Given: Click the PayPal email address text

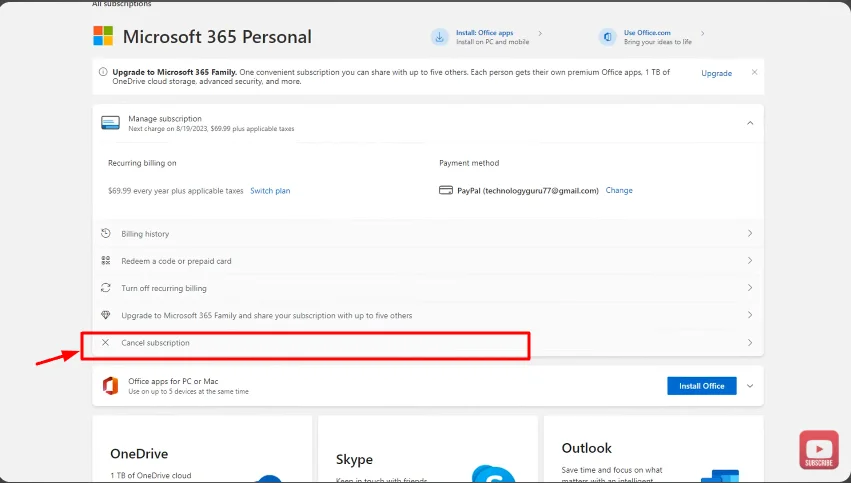Looking at the screenshot, I should [x=541, y=190].
